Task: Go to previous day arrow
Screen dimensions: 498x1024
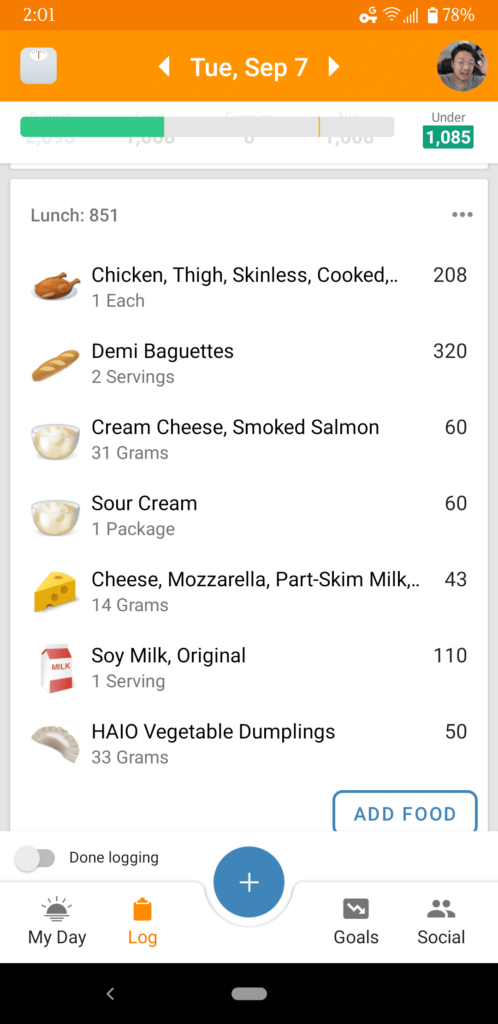Action: pos(164,67)
